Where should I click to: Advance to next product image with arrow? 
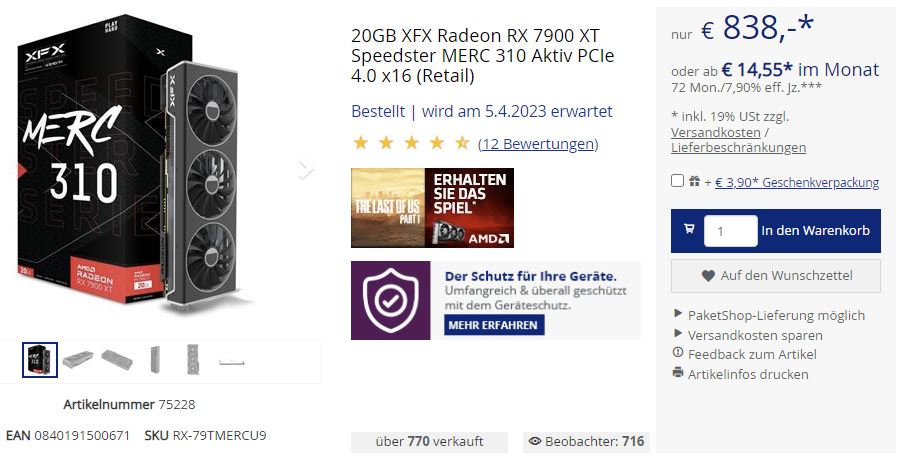306,169
